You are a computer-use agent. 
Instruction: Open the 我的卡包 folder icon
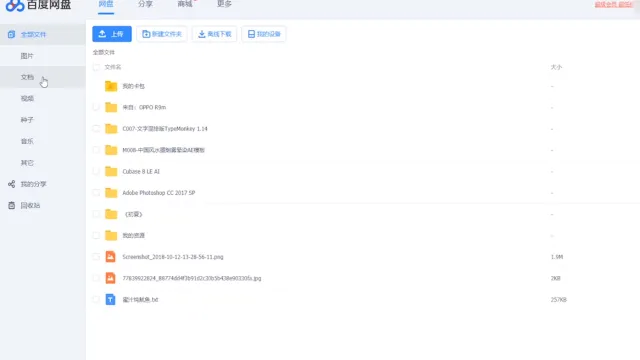tap(111, 86)
